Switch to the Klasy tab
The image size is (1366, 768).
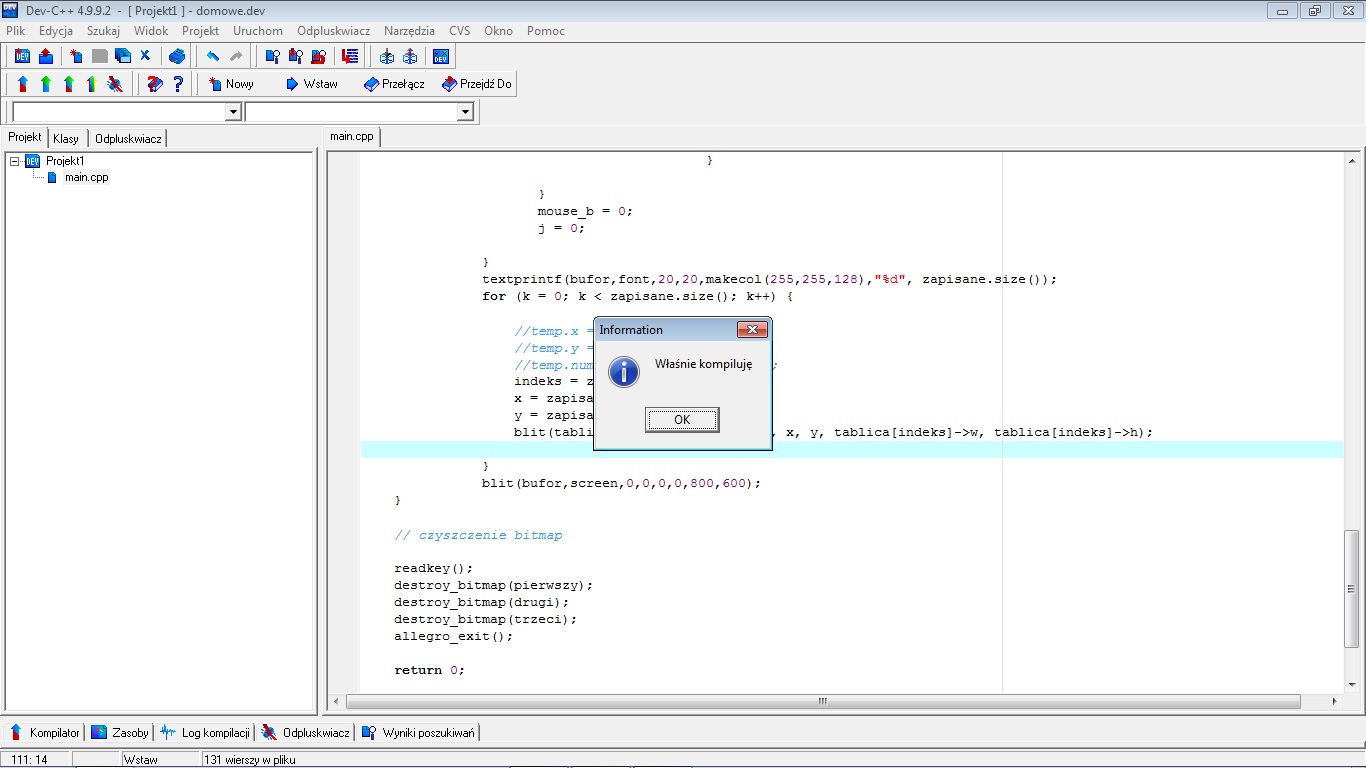coord(66,138)
